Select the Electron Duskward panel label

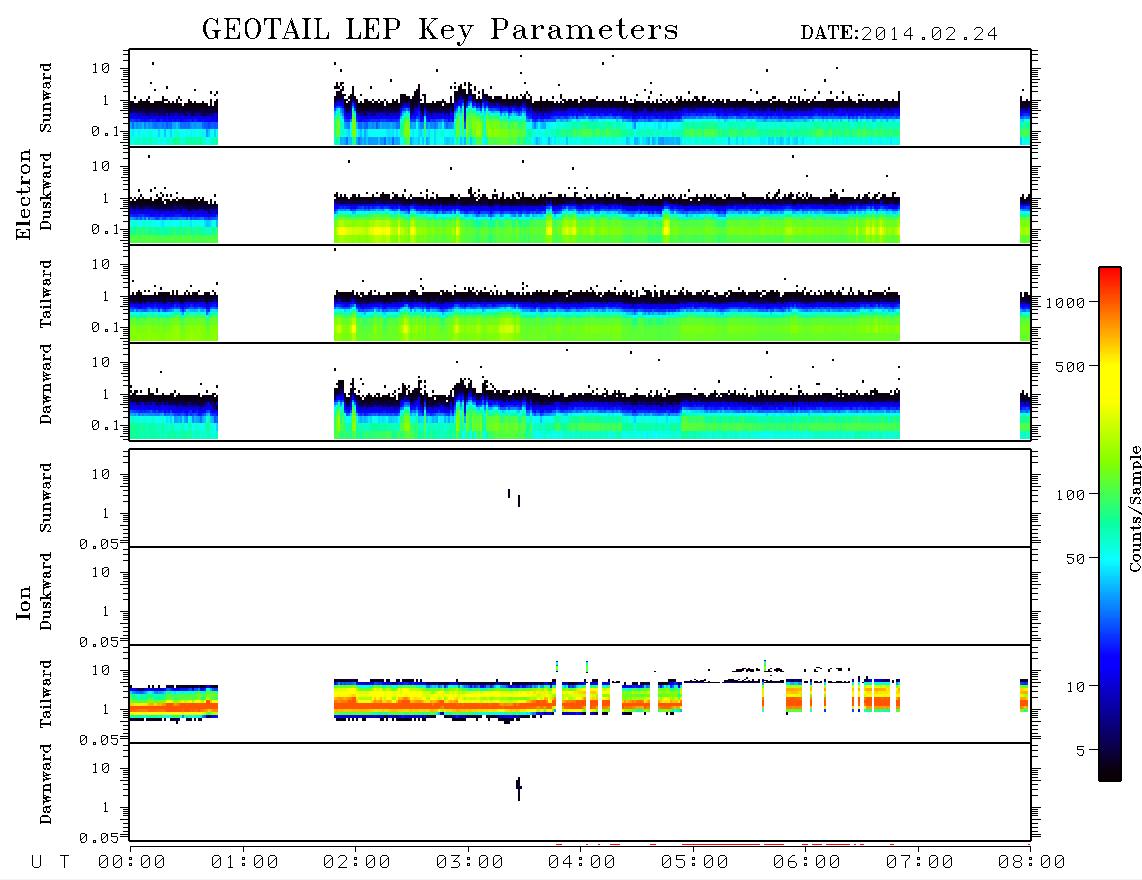[45, 191]
